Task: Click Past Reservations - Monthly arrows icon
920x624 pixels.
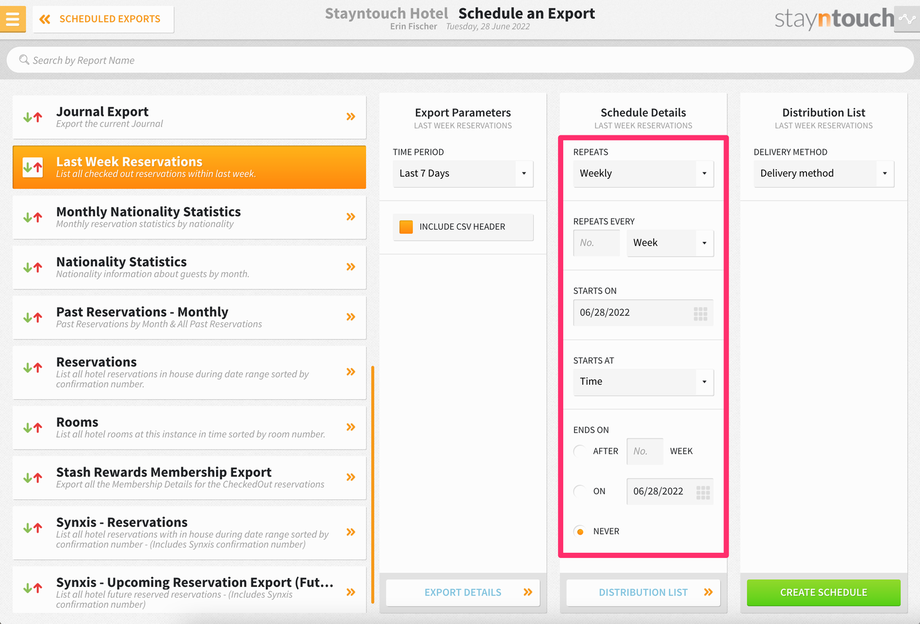Action: coord(33,317)
